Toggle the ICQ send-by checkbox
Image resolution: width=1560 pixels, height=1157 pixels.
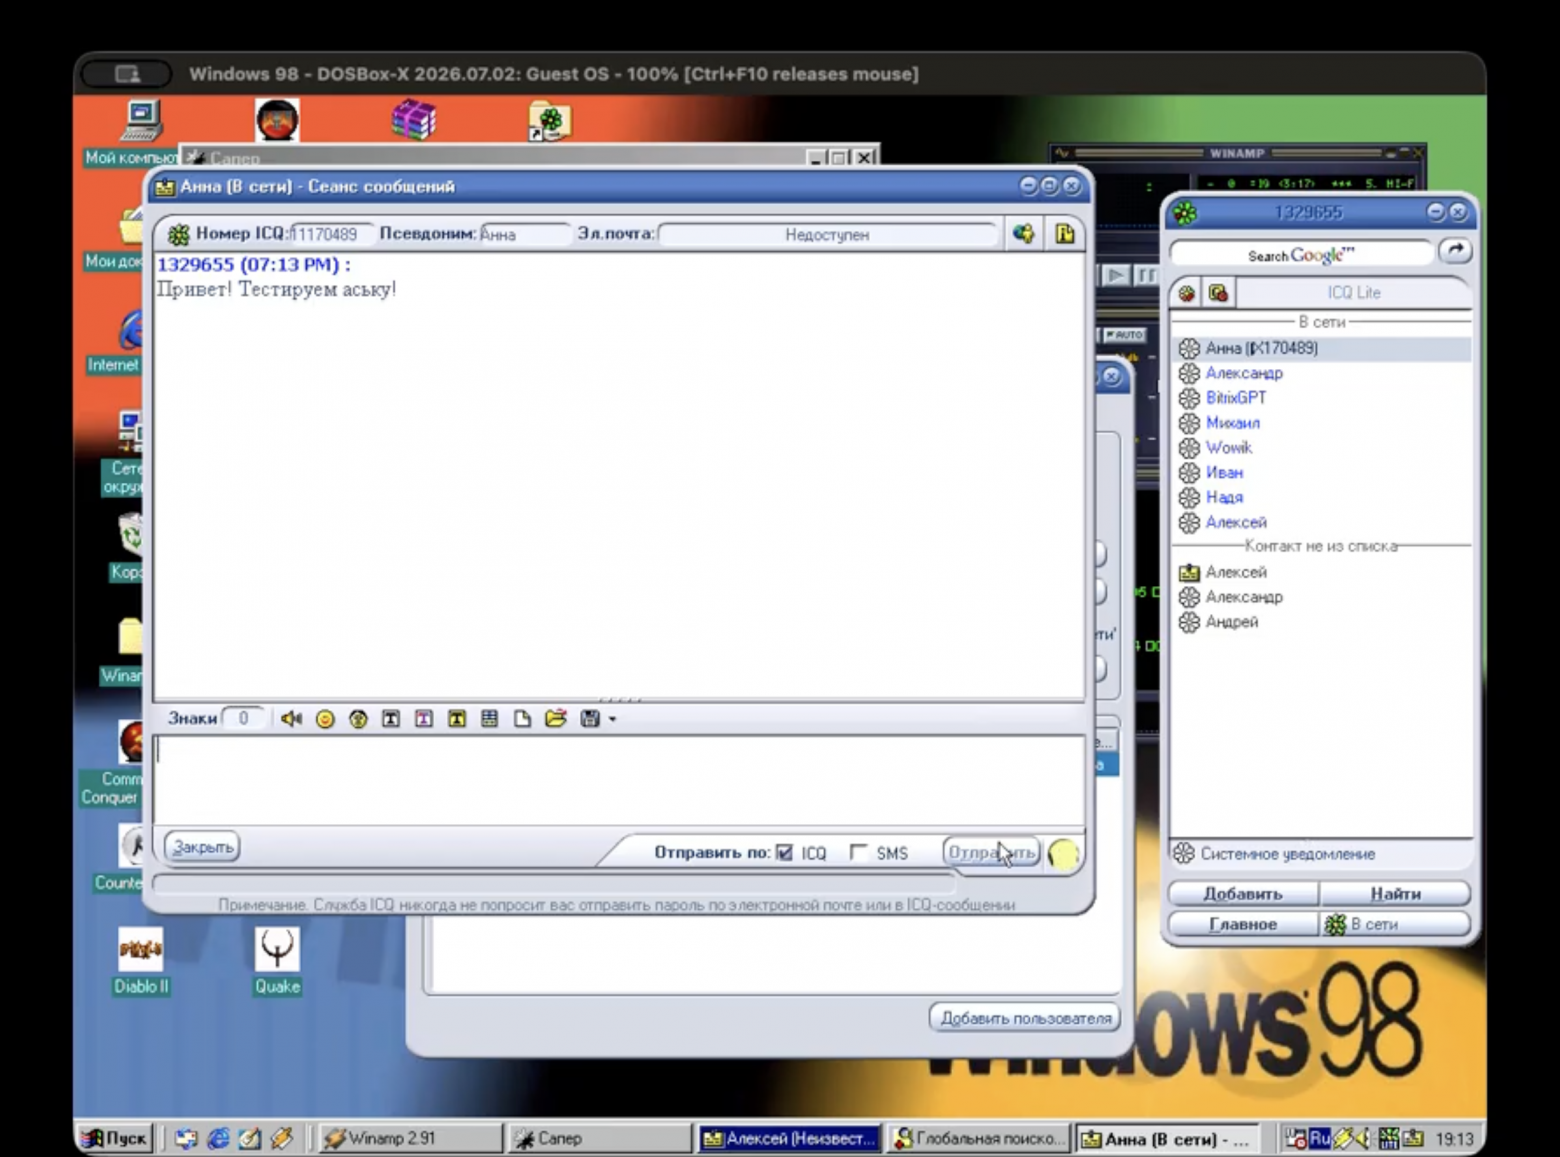pyautogui.click(x=785, y=853)
